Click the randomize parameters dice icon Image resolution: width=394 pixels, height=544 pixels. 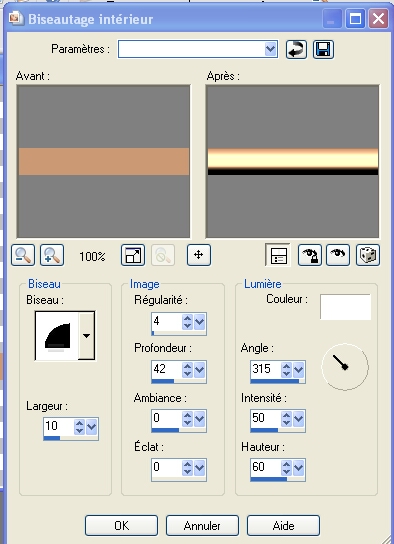coord(368,255)
